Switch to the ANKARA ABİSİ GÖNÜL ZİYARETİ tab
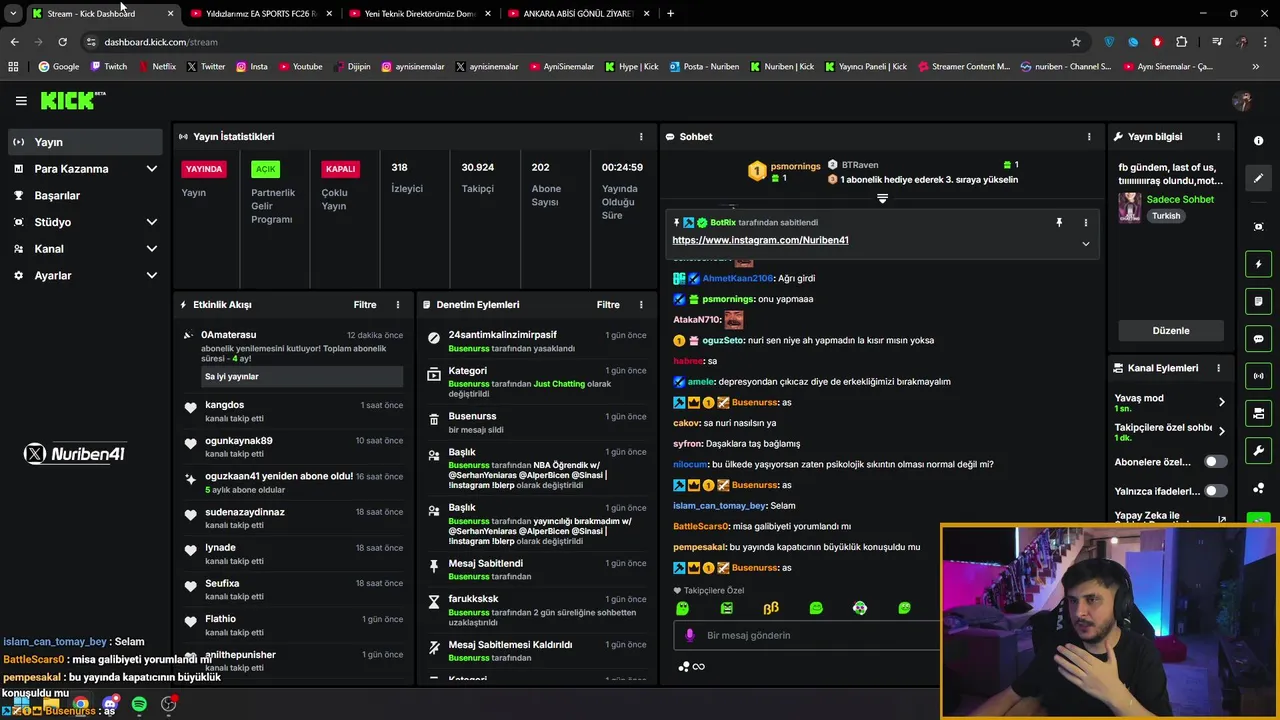This screenshot has height=720, width=1280. click(579, 14)
